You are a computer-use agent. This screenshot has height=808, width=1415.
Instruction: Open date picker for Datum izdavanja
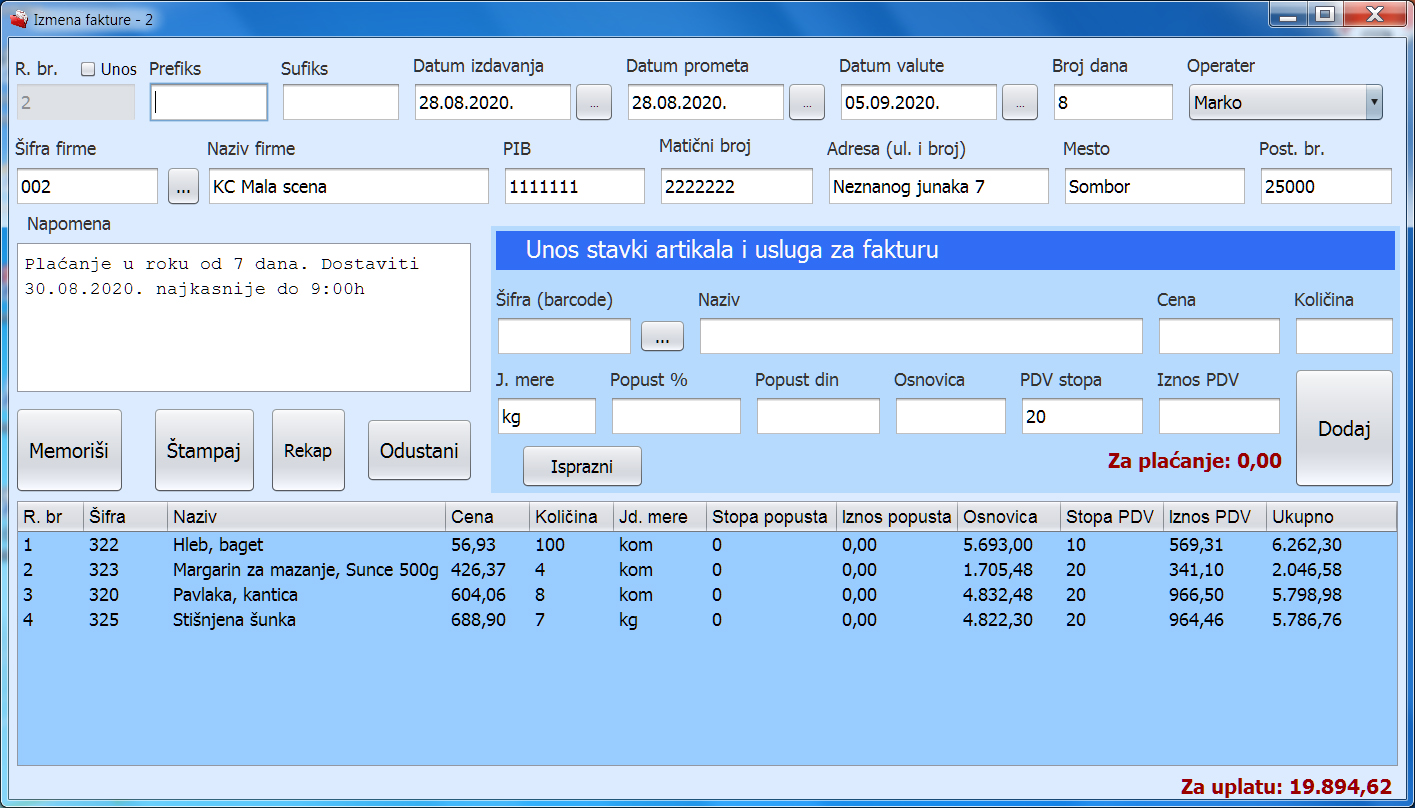pyautogui.click(x=593, y=102)
